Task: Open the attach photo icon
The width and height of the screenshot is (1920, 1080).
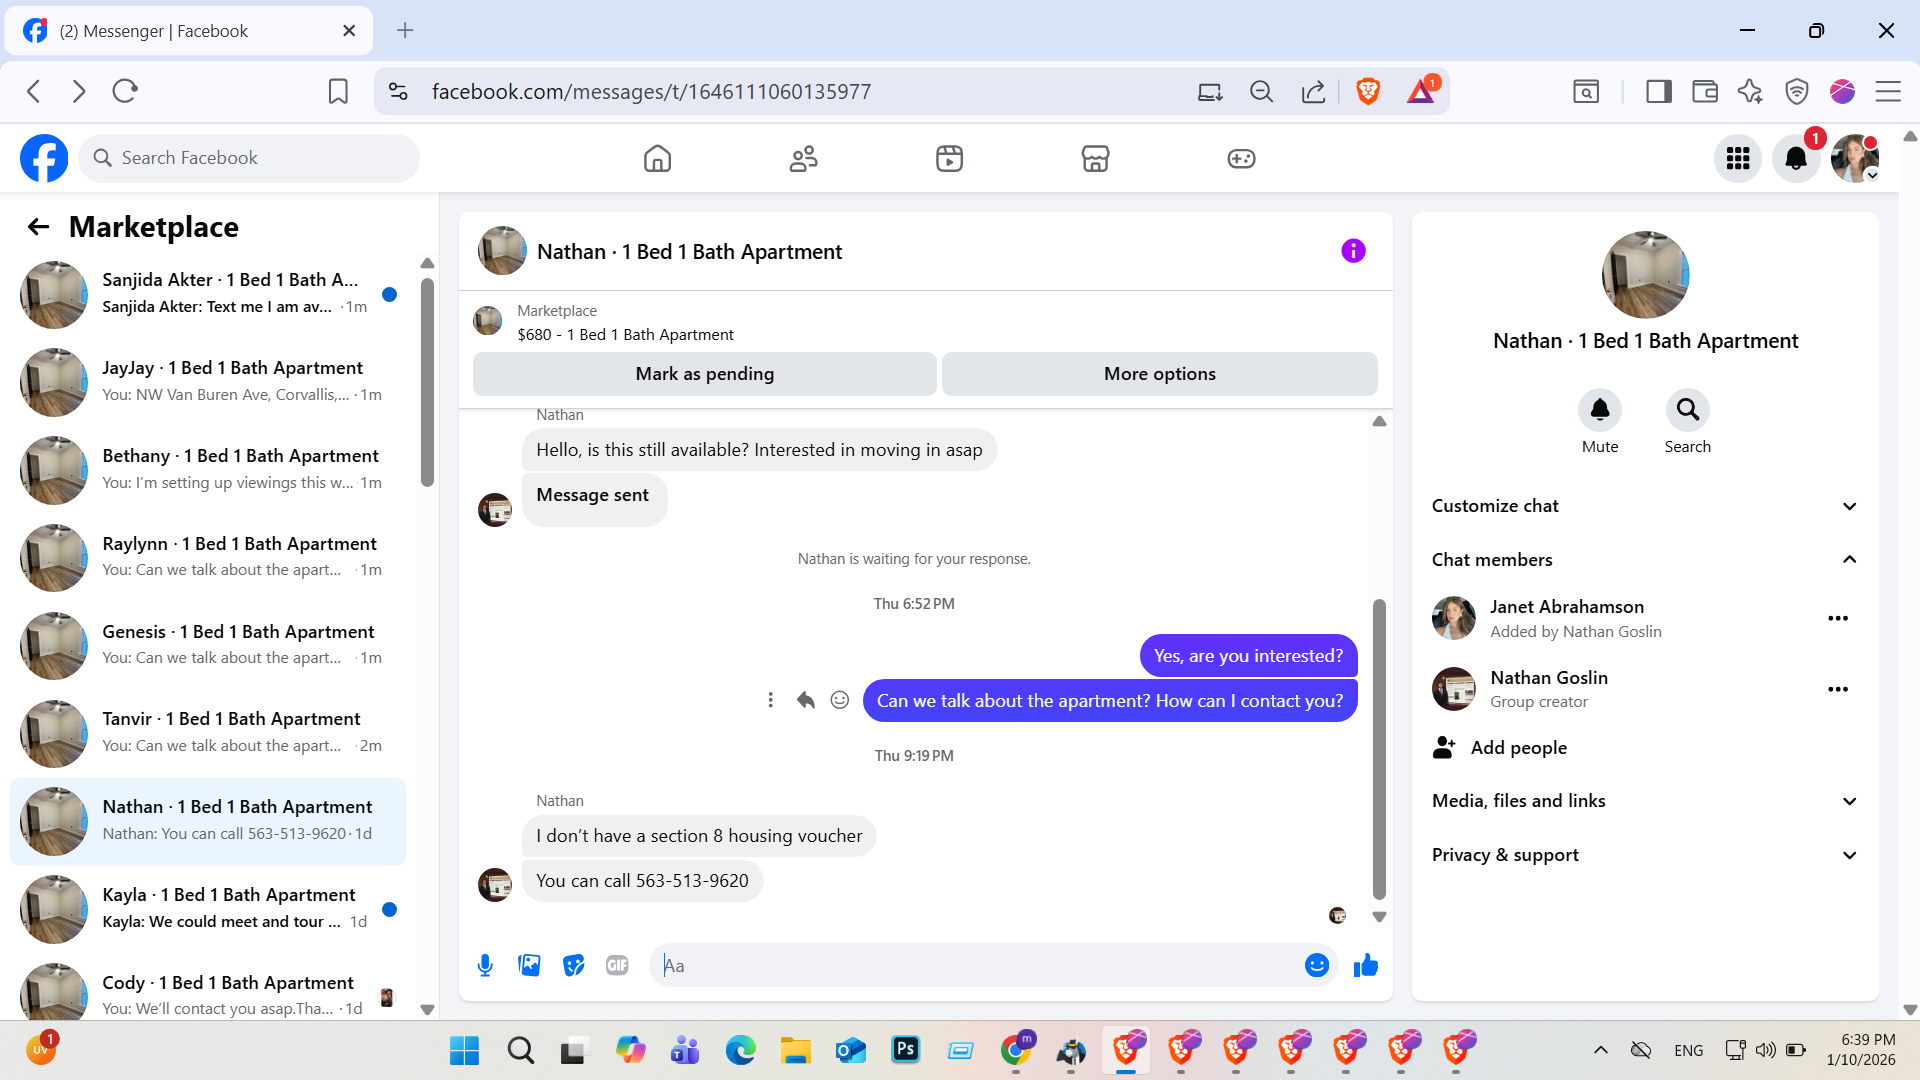Action: point(529,965)
